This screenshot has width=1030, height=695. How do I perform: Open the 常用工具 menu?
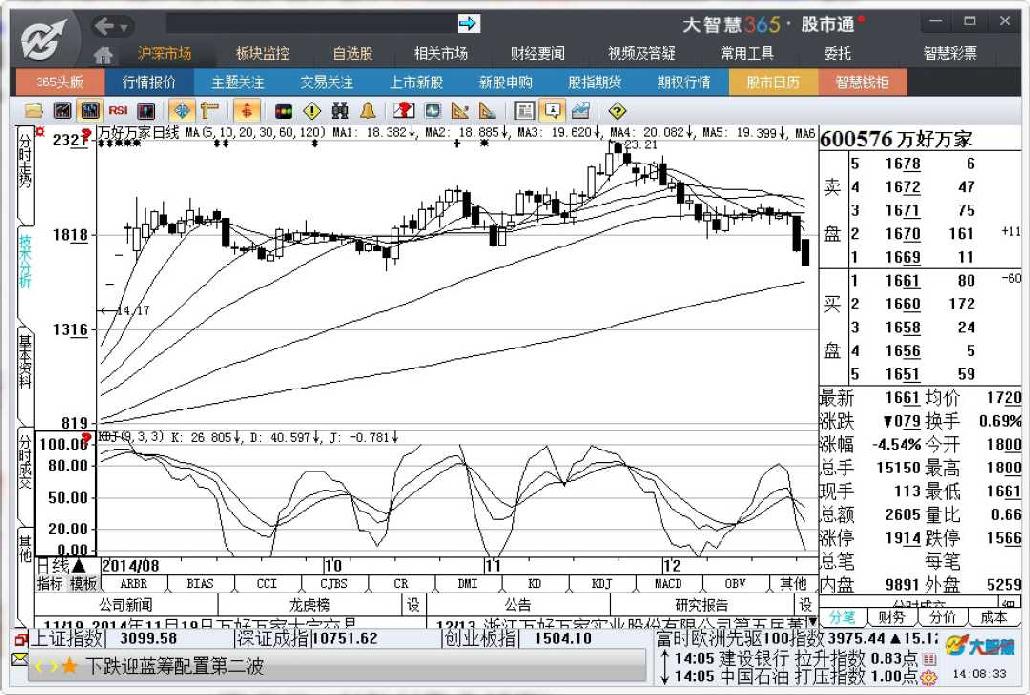[747, 53]
